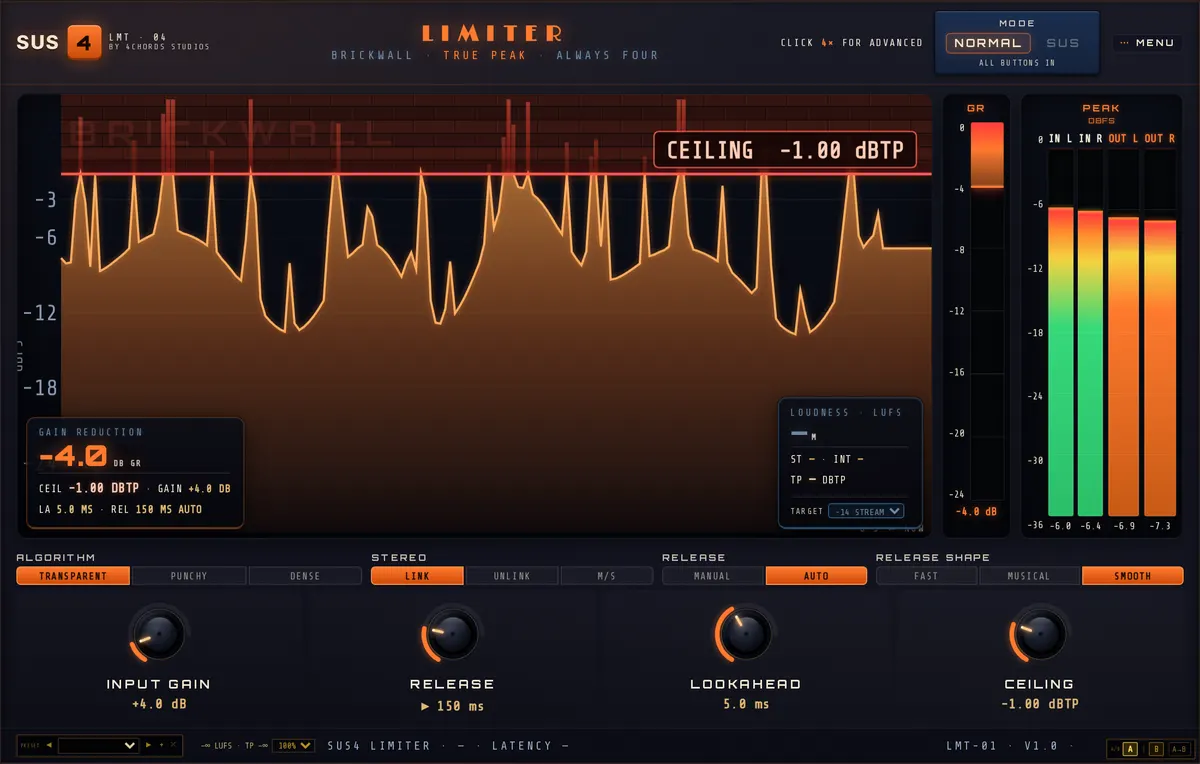Click the LIMITER title
1200x764 pixels.
pyautogui.click(x=492, y=33)
